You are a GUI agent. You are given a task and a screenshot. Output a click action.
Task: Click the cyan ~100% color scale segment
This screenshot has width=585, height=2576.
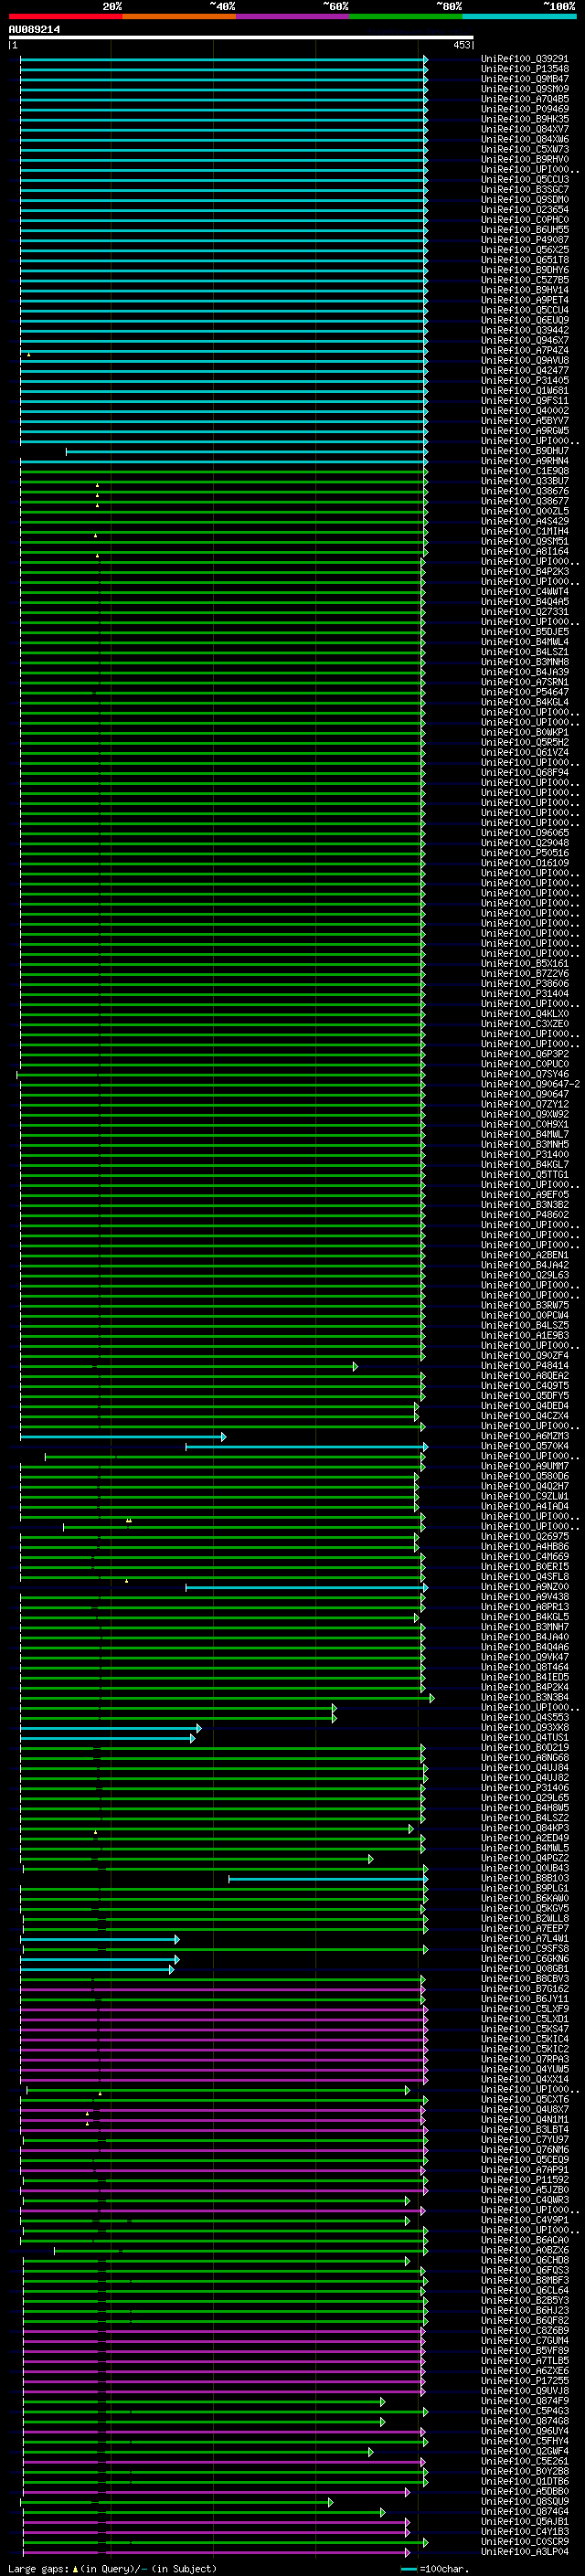click(519, 16)
